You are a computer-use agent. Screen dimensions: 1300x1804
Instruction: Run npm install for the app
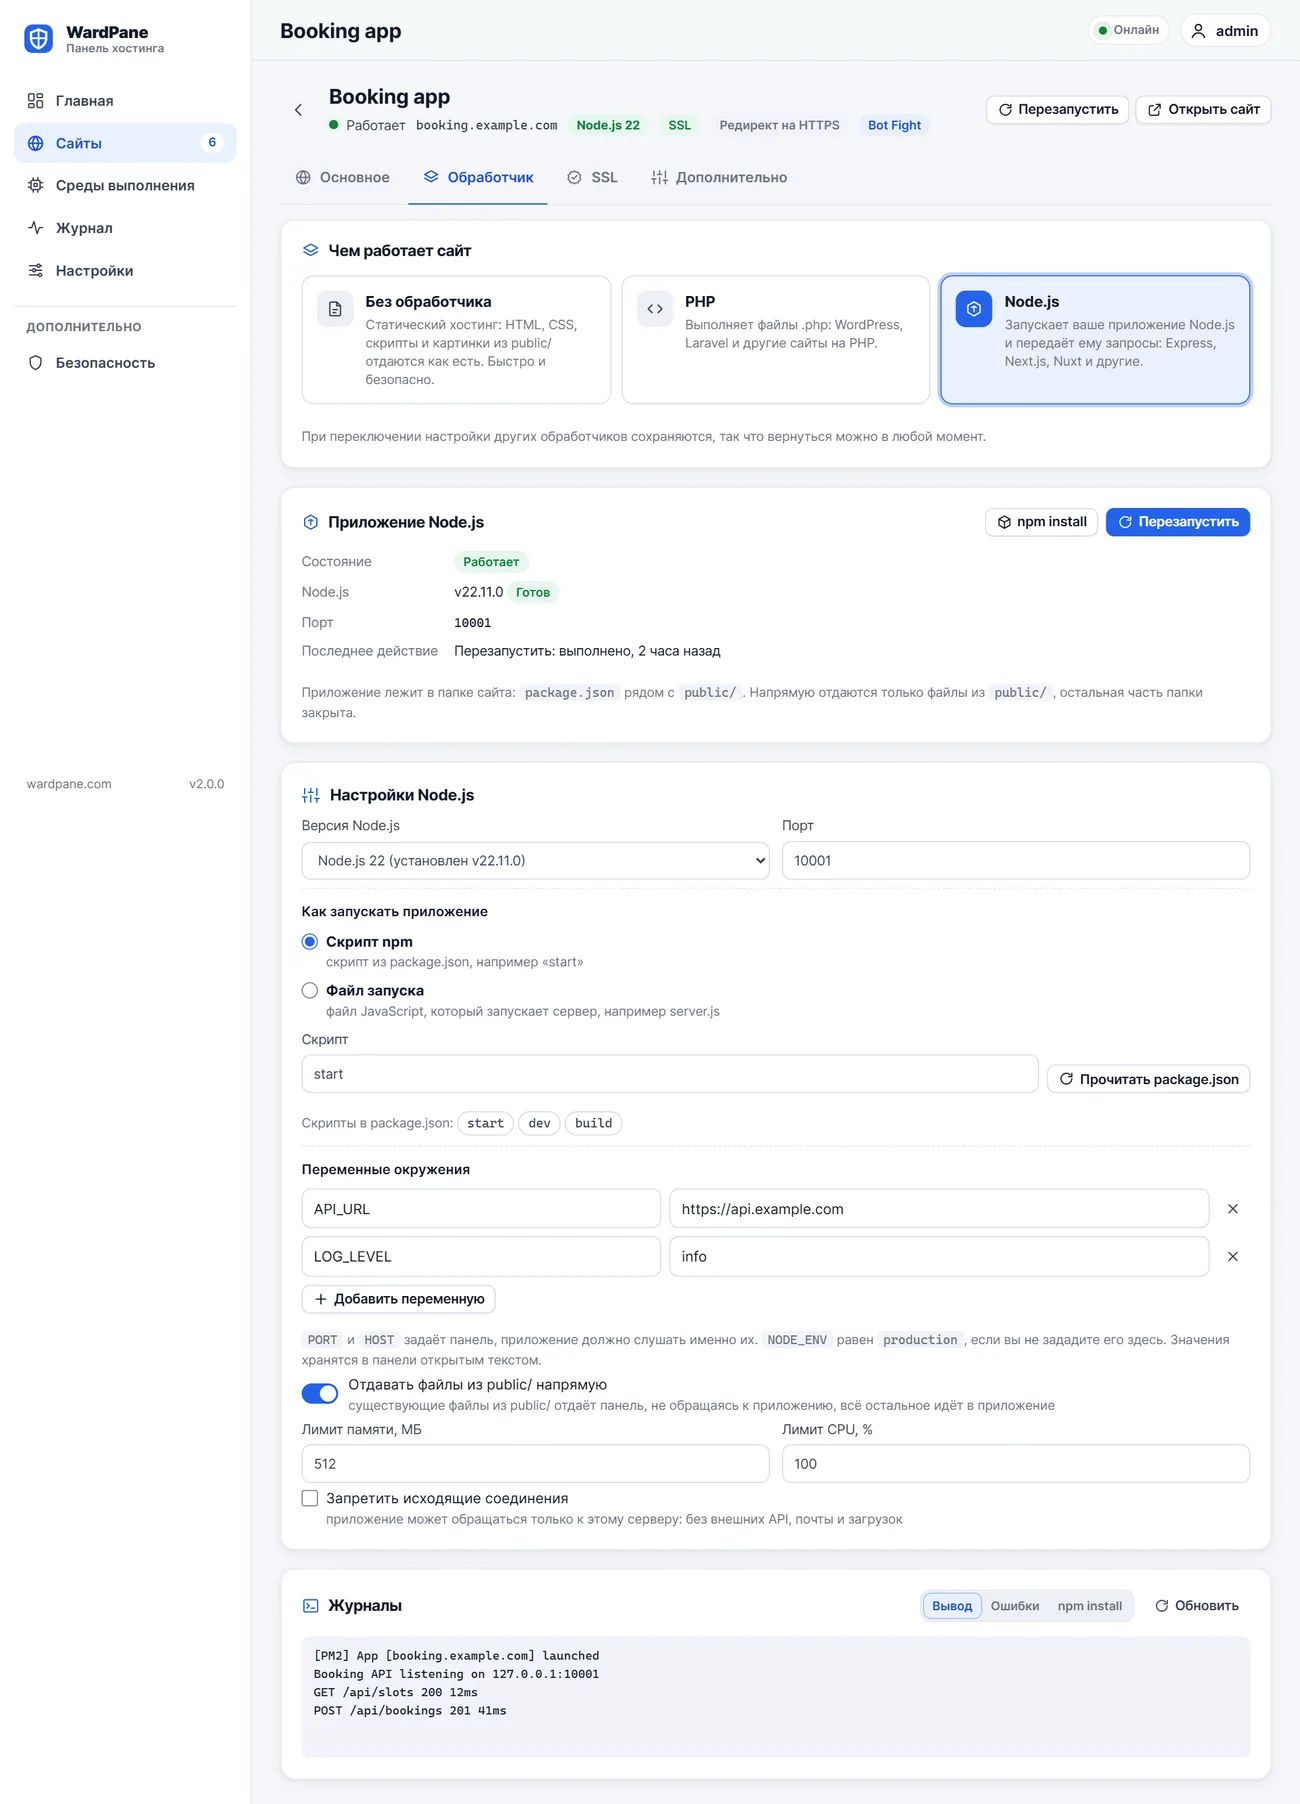(1042, 522)
